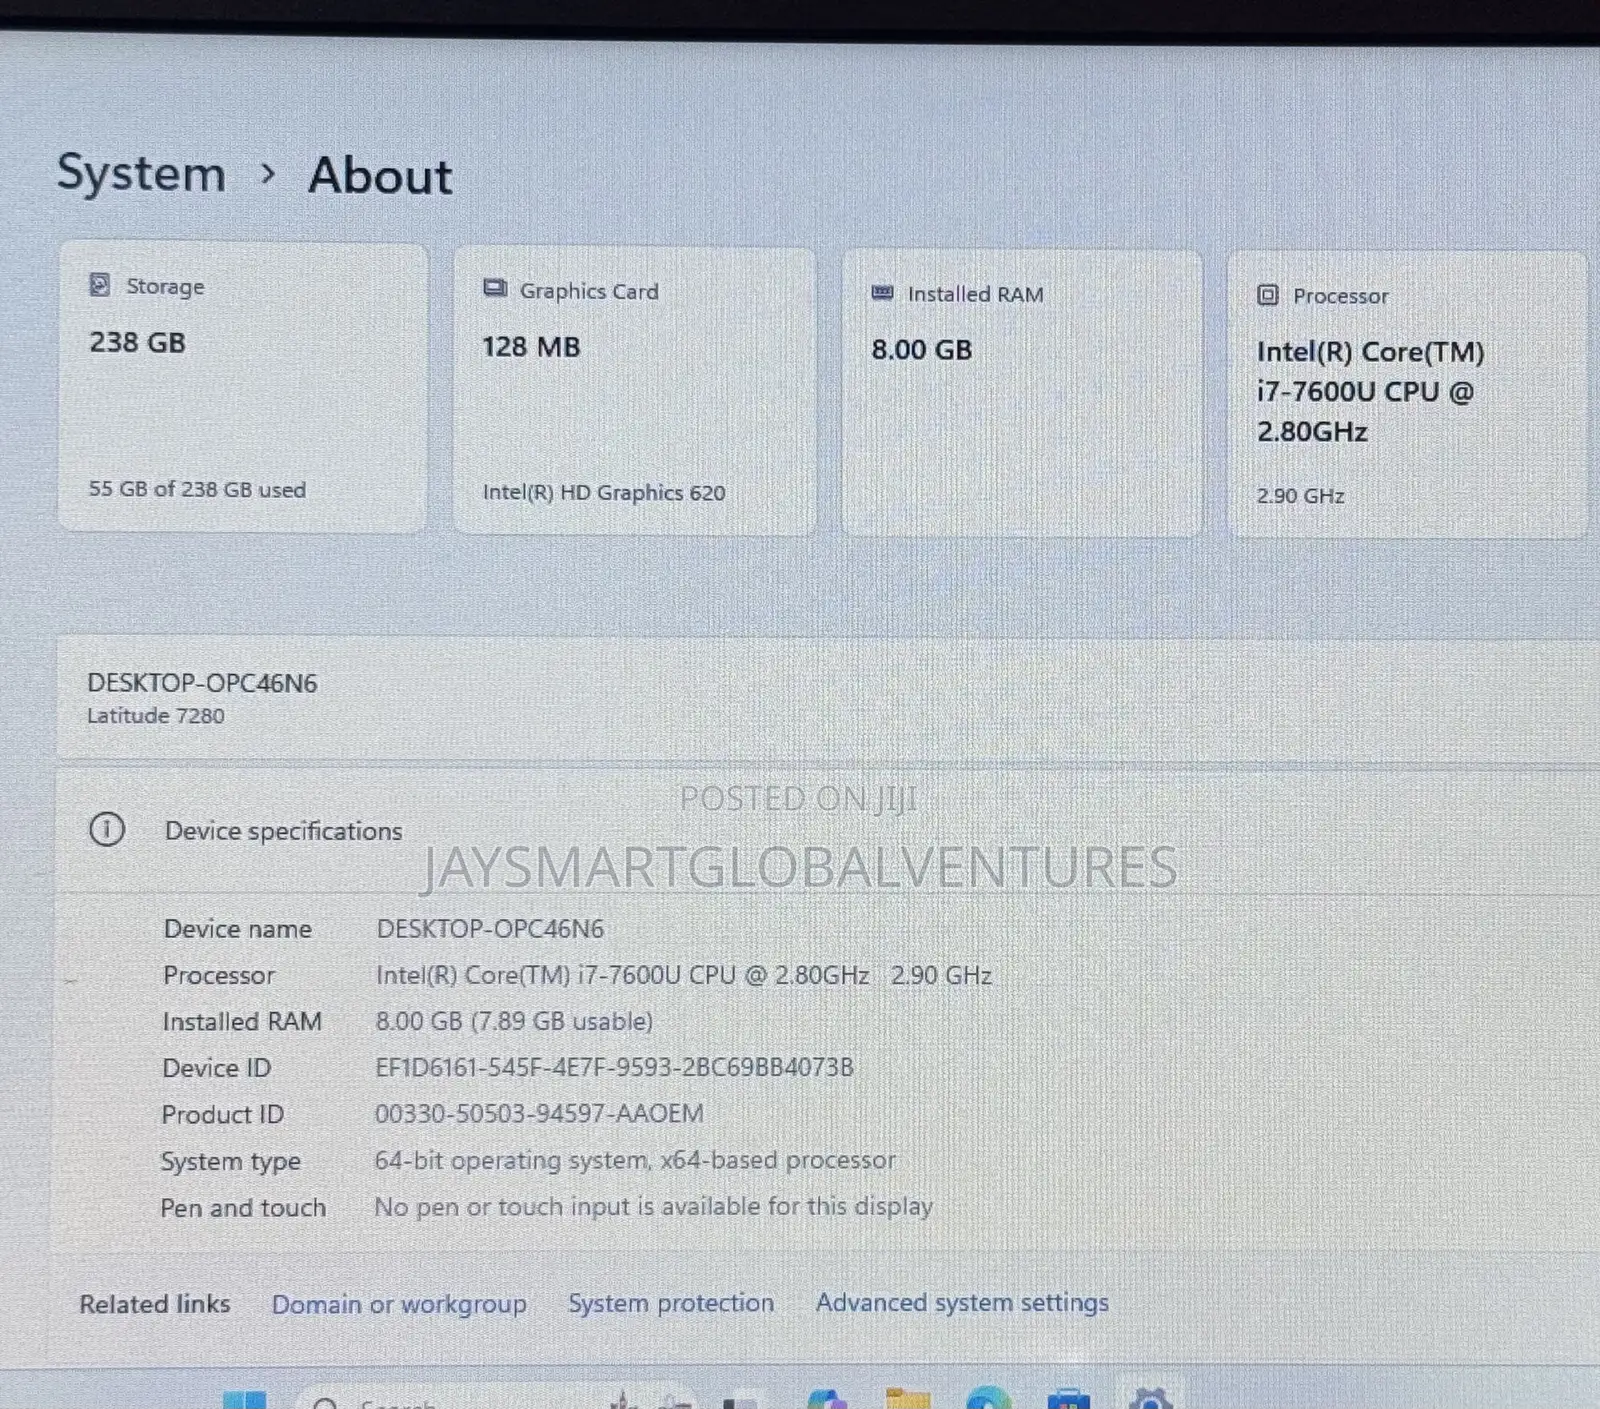The height and width of the screenshot is (1409, 1600).
Task: Collapse the Device specifications section
Action: coord(828,830)
